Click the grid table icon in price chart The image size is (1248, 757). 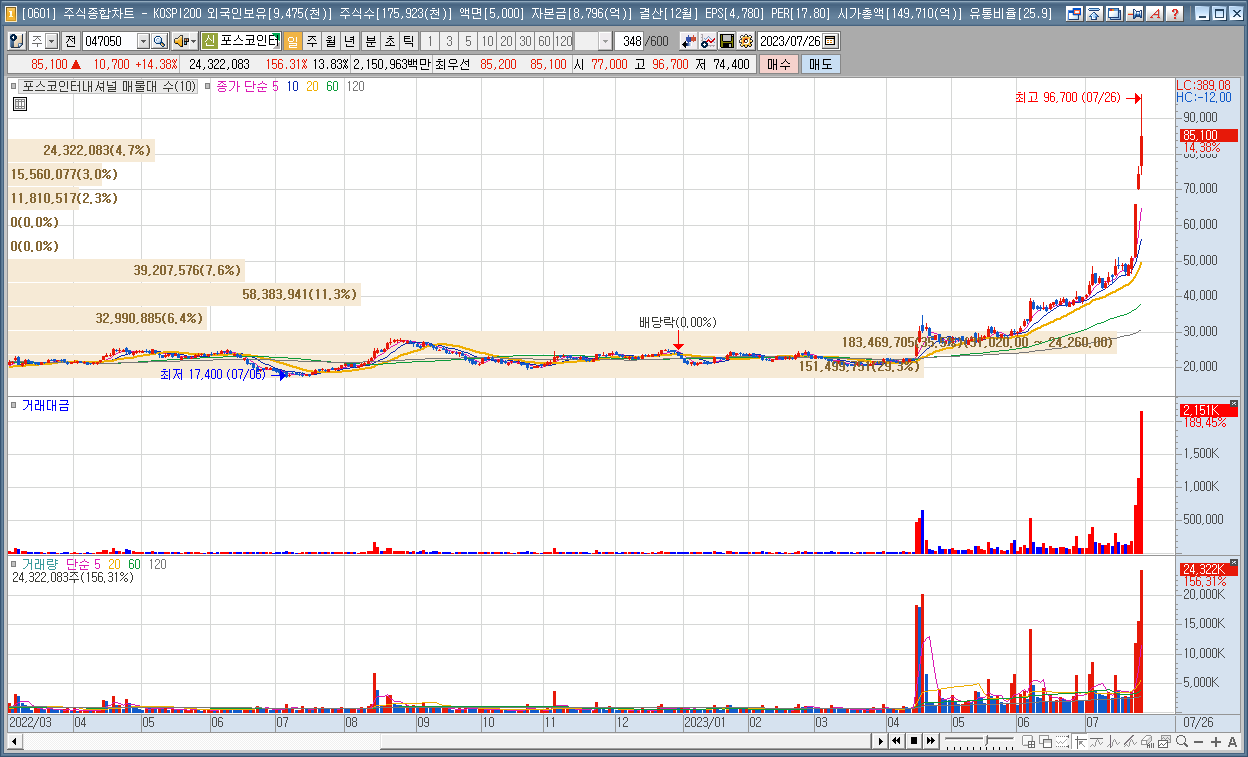pos(19,104)
